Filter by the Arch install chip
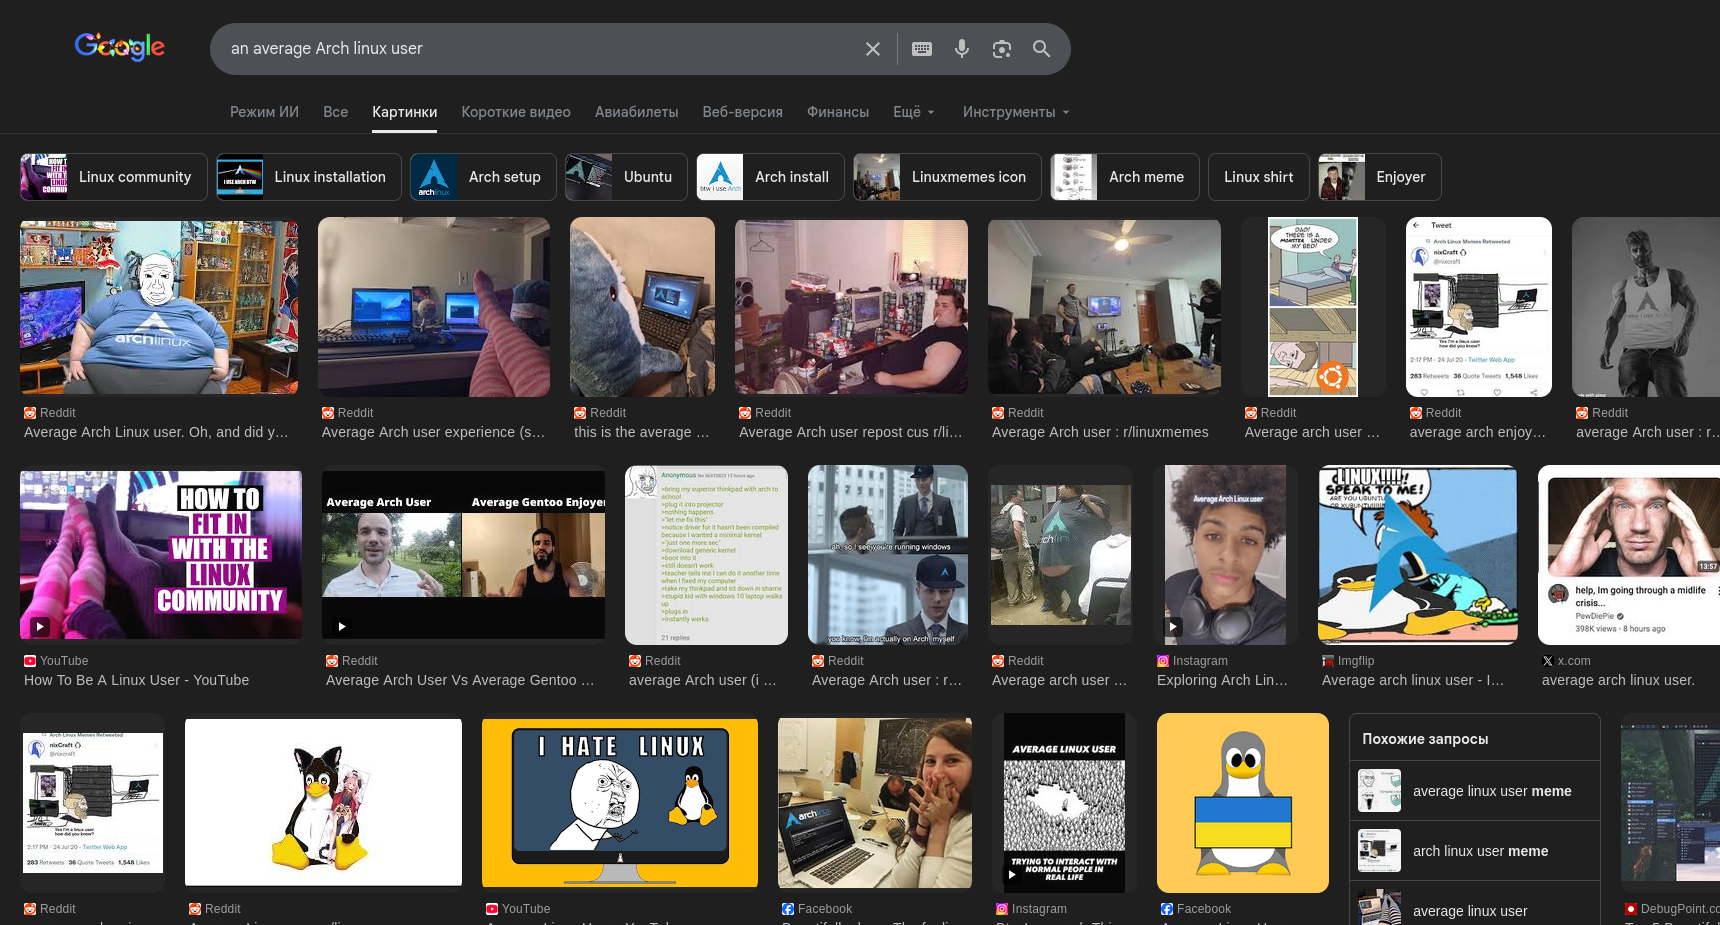Viewport: 1720px width, 925px height. 770,177
